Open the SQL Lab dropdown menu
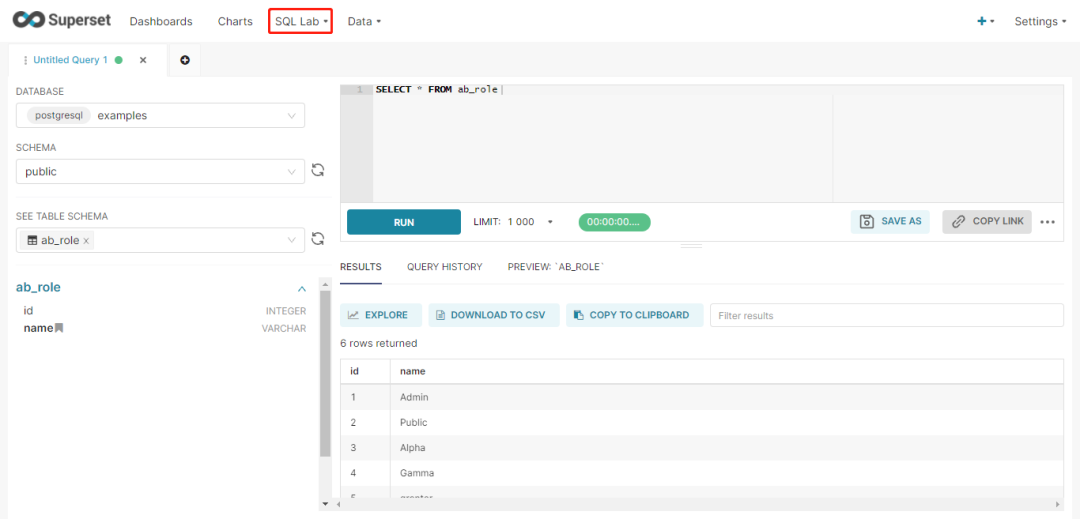Screen dimensions: 1080x519 pos(301,21)
